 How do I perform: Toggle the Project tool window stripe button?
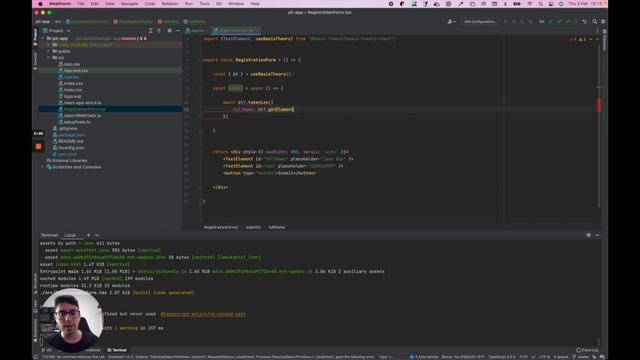tap(36, 37)
